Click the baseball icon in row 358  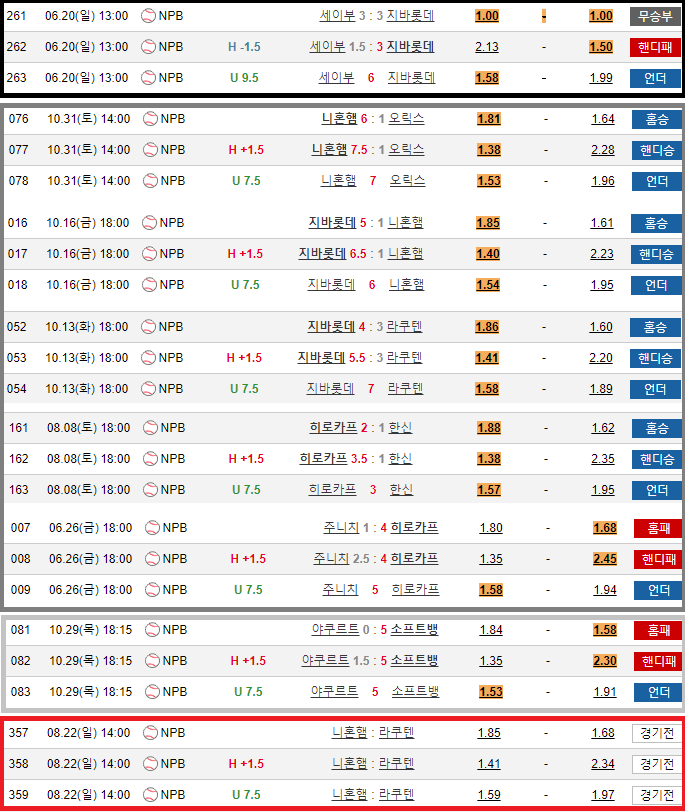tap(151, 764)
